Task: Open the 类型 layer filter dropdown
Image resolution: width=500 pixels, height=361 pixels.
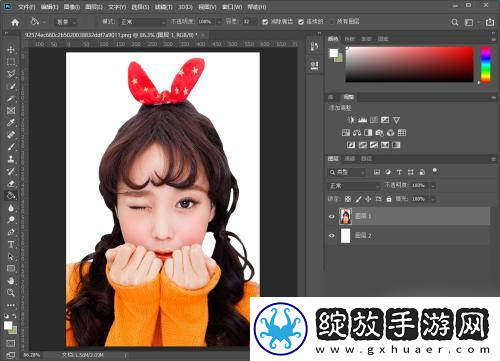Action: [x=346, y=172]
